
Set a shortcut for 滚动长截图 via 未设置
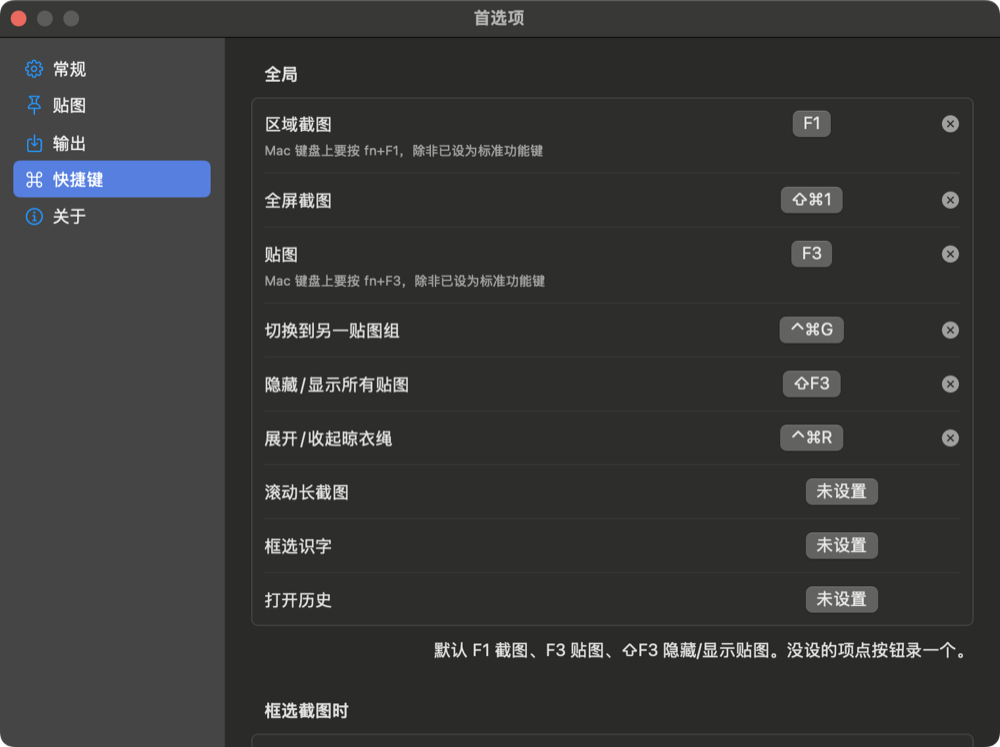coord(841,492)
